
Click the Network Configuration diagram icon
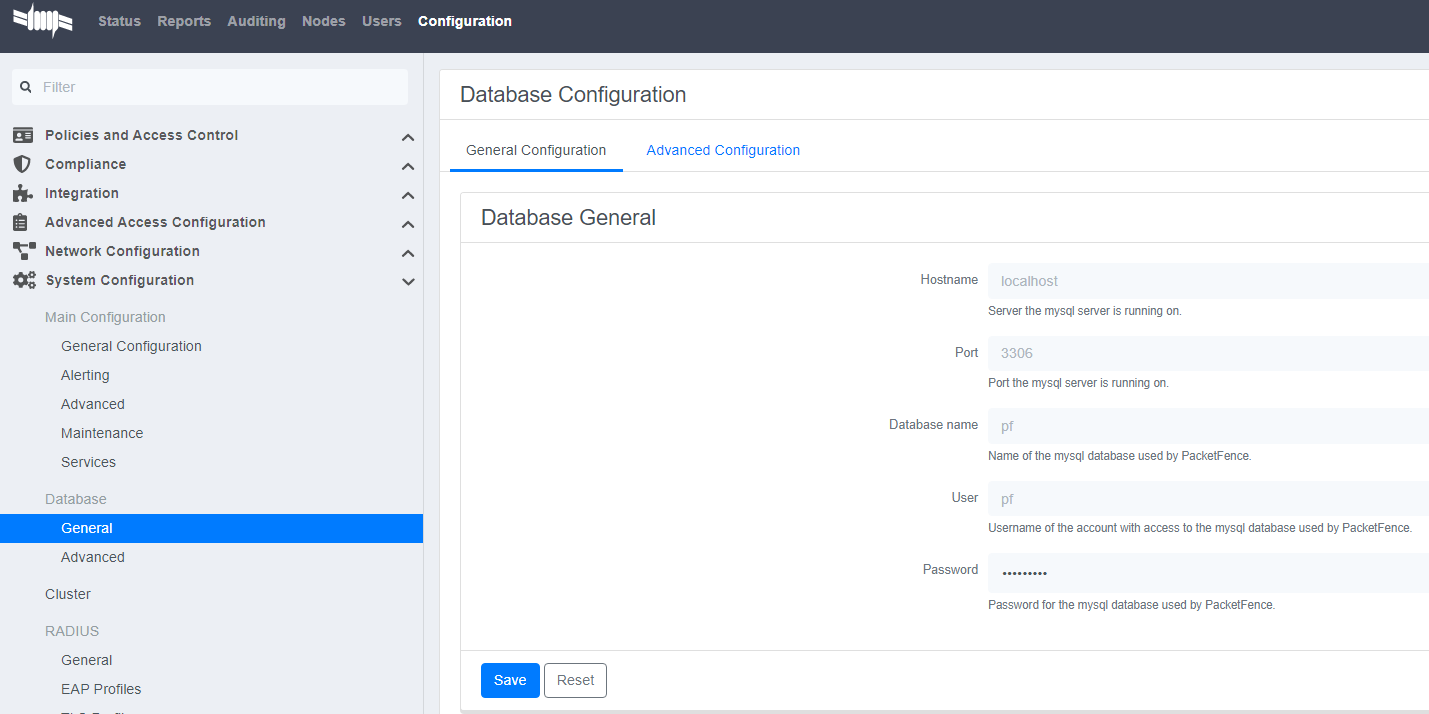click(23, 251)
